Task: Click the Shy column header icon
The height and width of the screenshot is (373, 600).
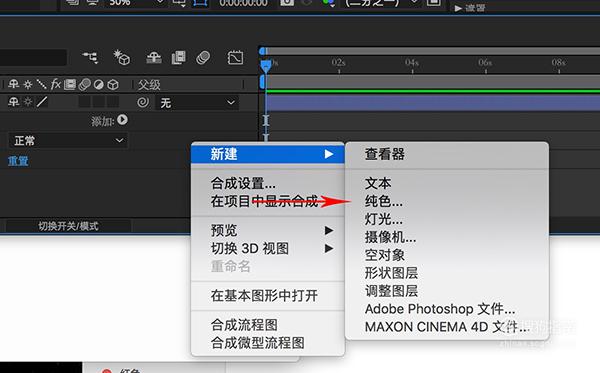Action: click(x=13, y=84)
